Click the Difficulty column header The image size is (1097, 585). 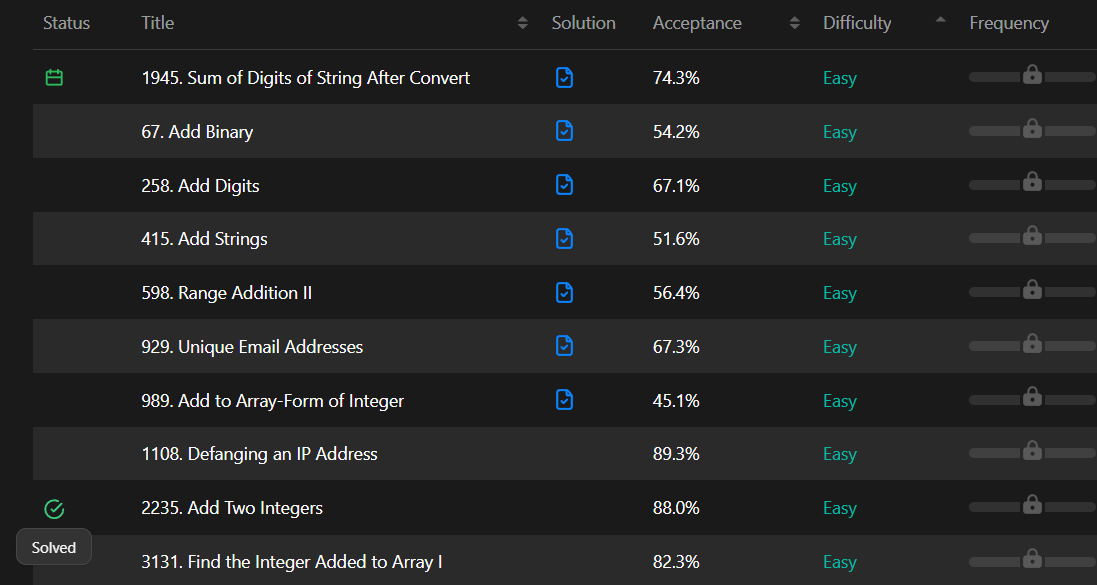(857, 23)
